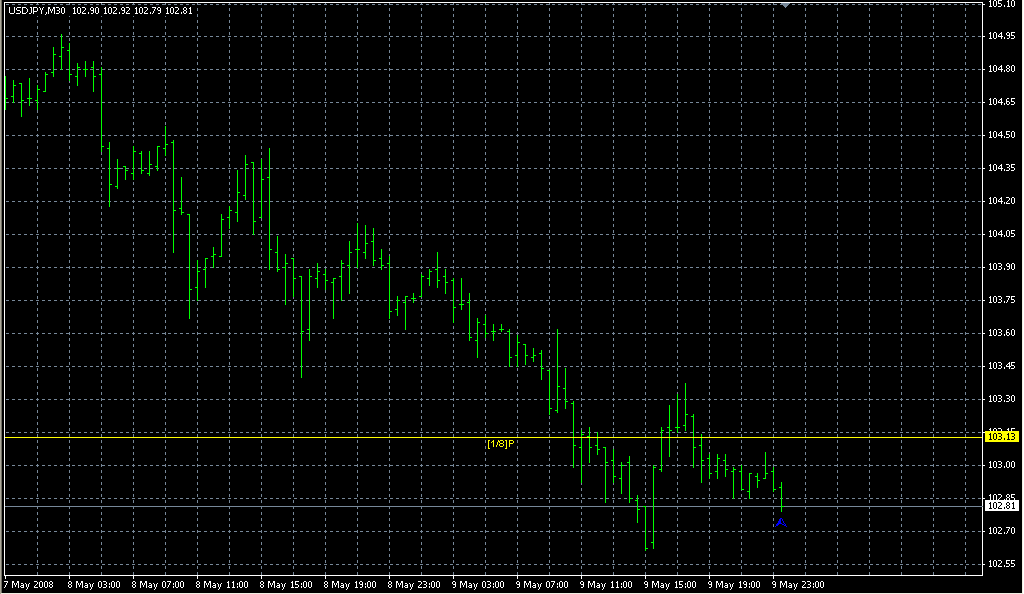The image size is (1024, 594).
Task: Click the 102.70 price axis label
Action: point(1002,531)
